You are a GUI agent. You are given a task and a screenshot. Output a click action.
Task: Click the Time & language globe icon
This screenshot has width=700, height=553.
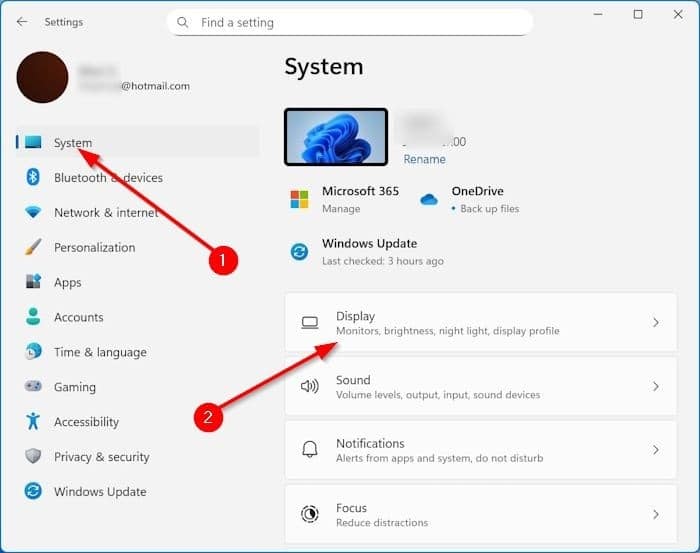point(33,352)
